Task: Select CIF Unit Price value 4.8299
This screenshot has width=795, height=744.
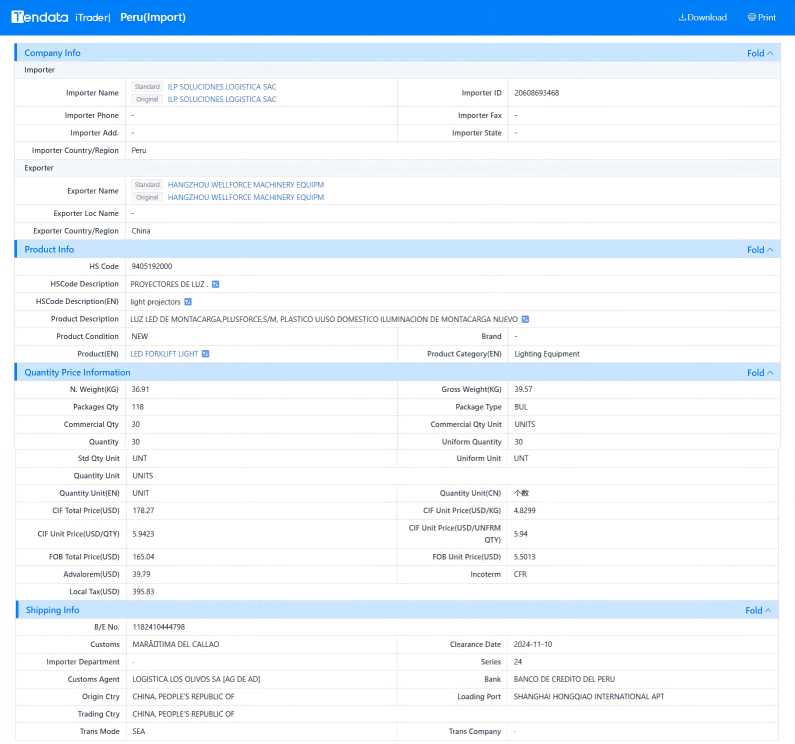Action: pyautogui.click(x=524, y=510)
